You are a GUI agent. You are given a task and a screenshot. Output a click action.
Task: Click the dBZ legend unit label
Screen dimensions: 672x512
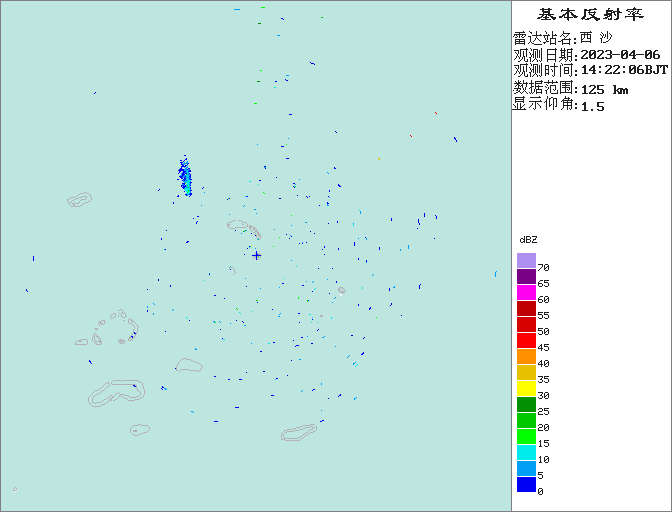click(x=528, y=240)
